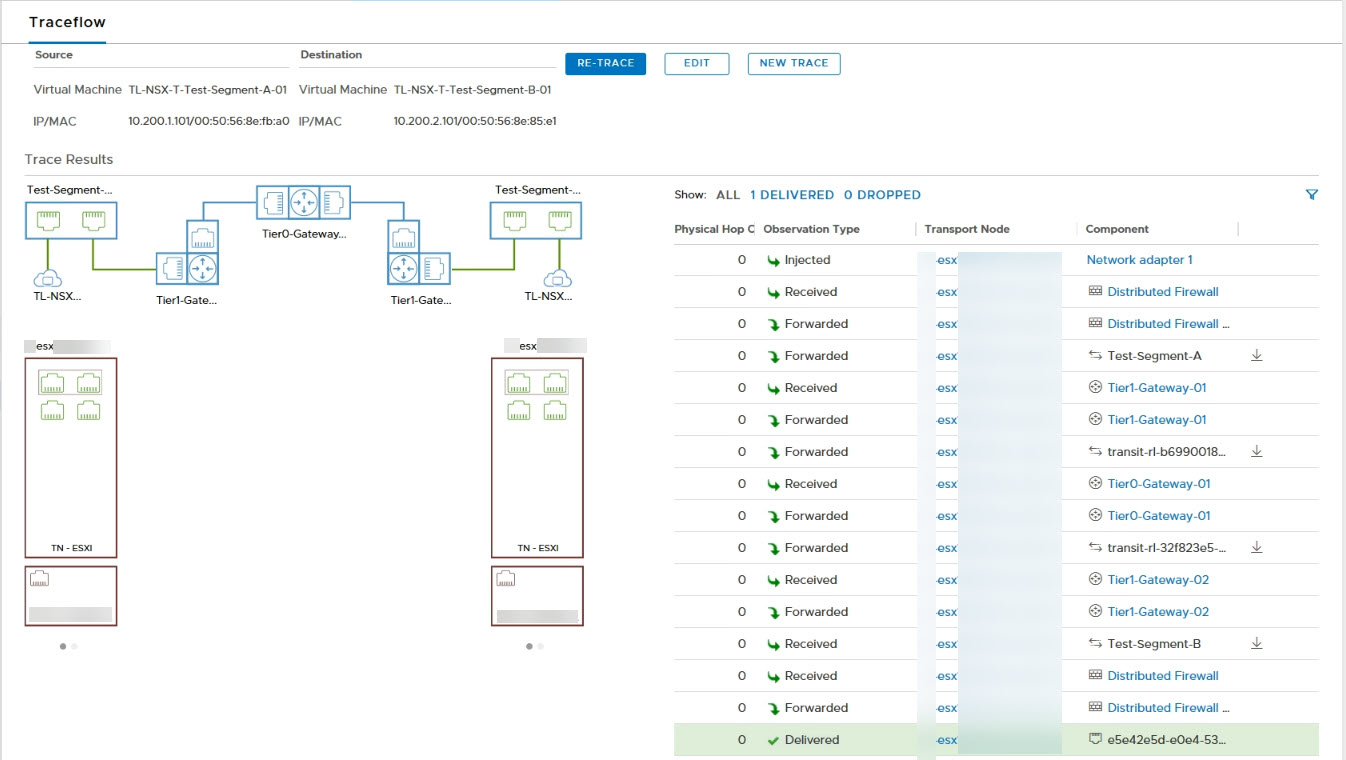
Task: Sort by Observation Type column header
Action: [x=811, y=229]
